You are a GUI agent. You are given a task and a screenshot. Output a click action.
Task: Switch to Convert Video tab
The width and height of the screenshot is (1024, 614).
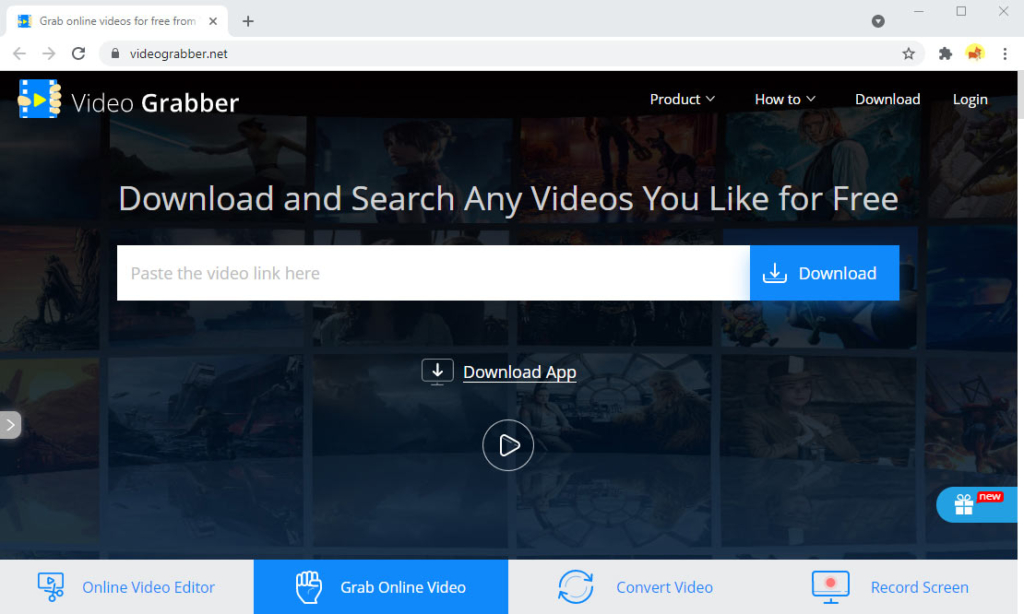(635, 587)
